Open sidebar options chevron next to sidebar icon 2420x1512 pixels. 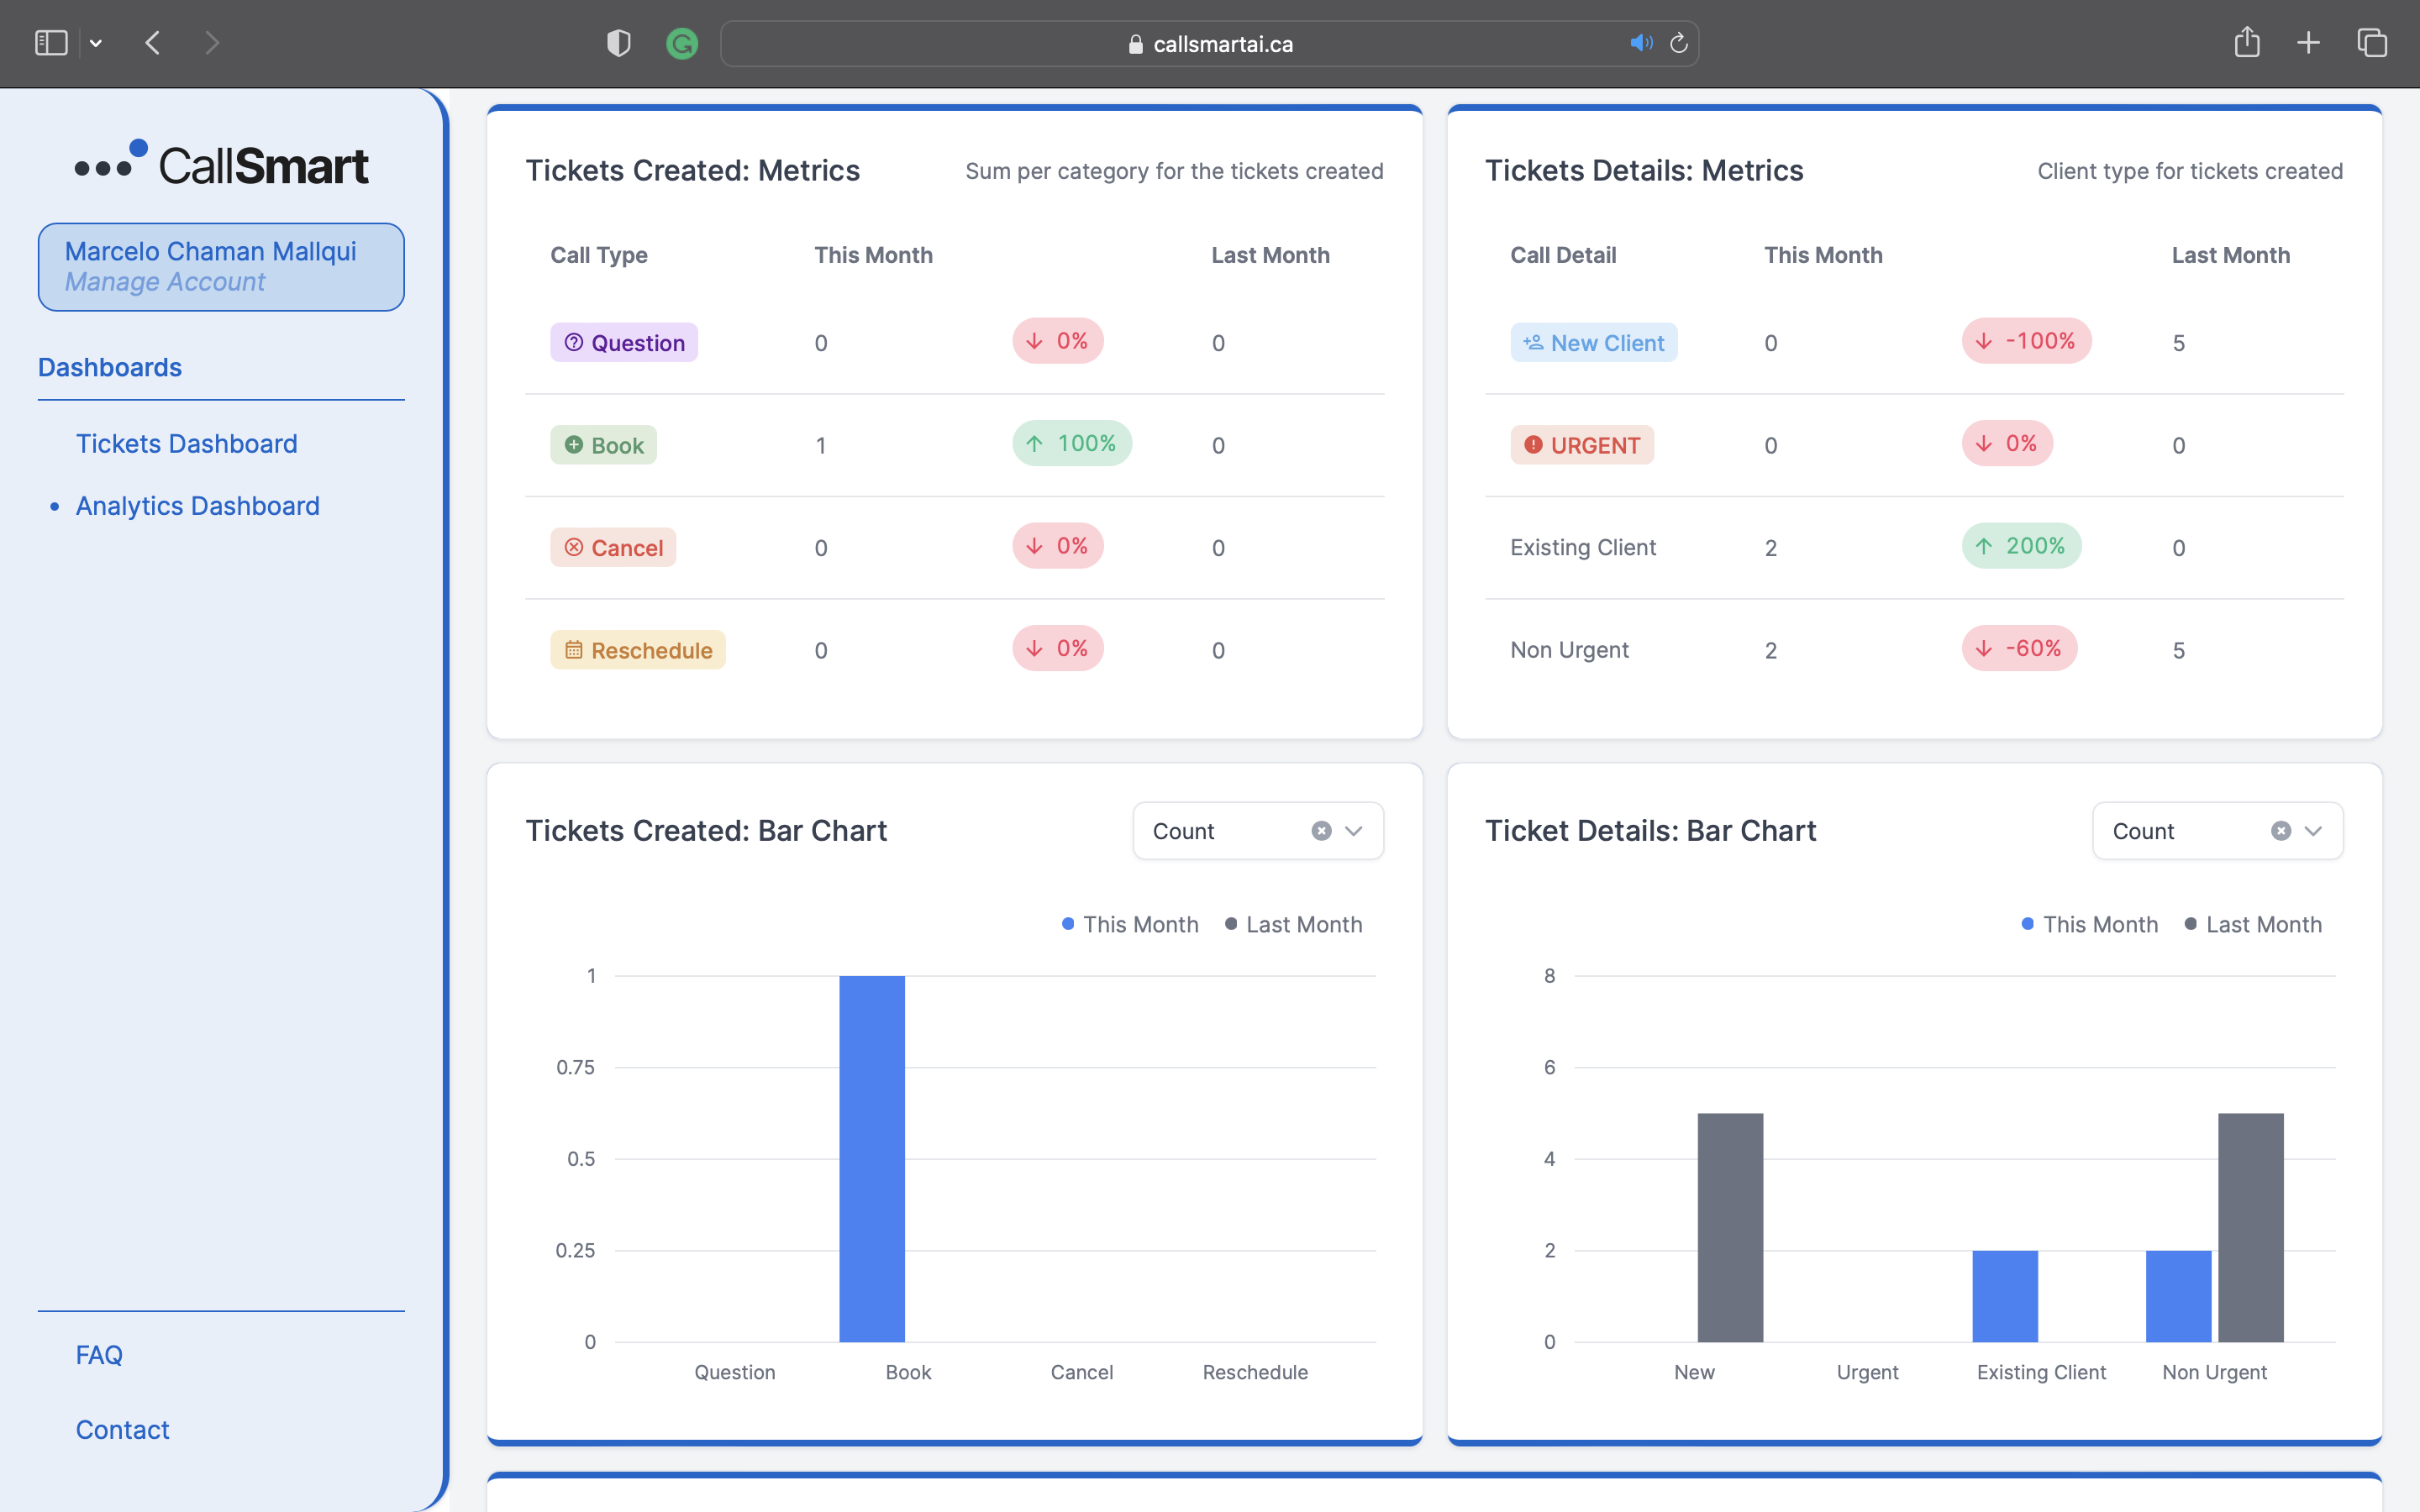pyautogui.click(x=96, y=43)
